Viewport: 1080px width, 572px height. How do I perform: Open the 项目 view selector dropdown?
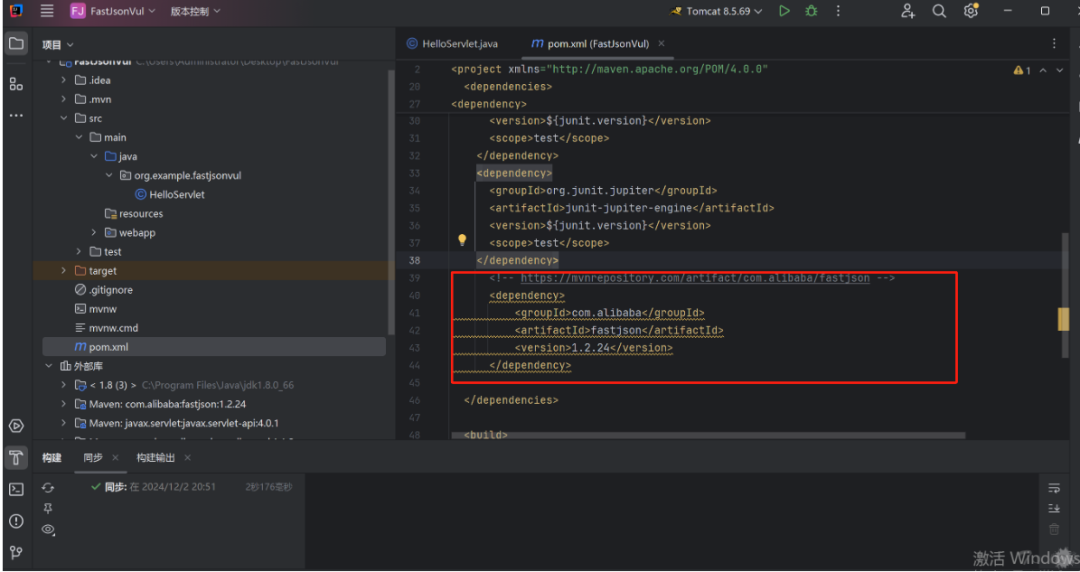(58, 45)
